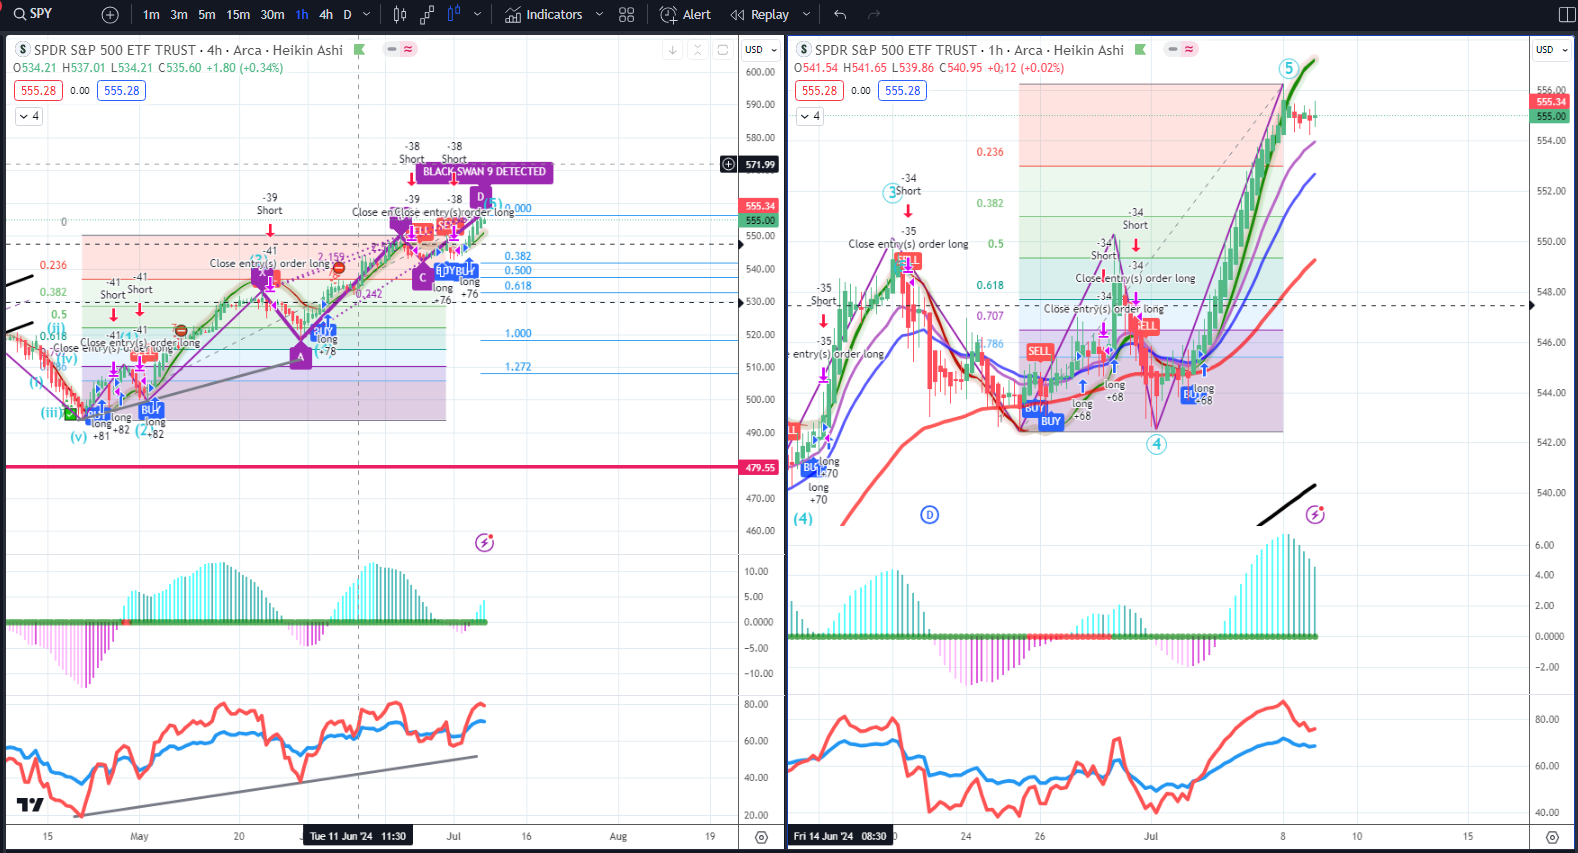Click the green market status flag on 4h chart

coord(359,49)
